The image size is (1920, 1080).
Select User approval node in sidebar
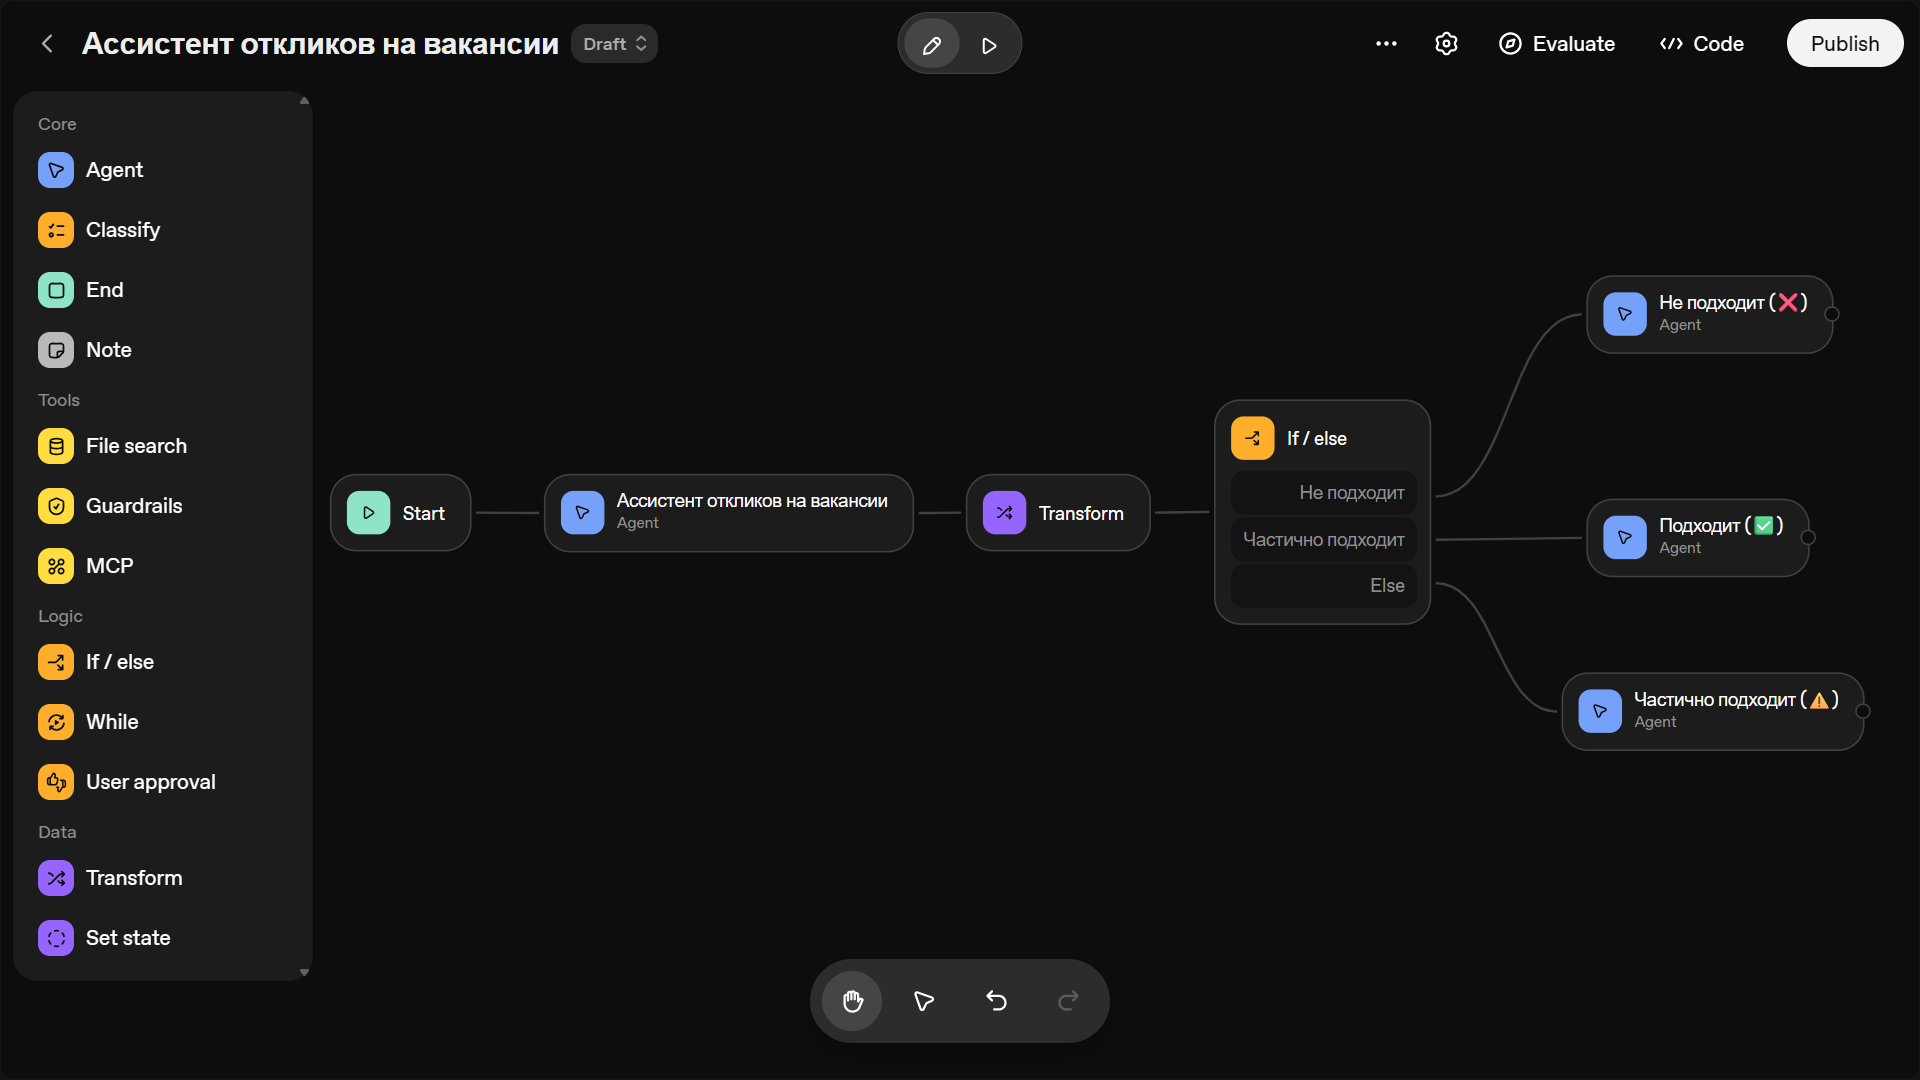(x=150, y=782)
